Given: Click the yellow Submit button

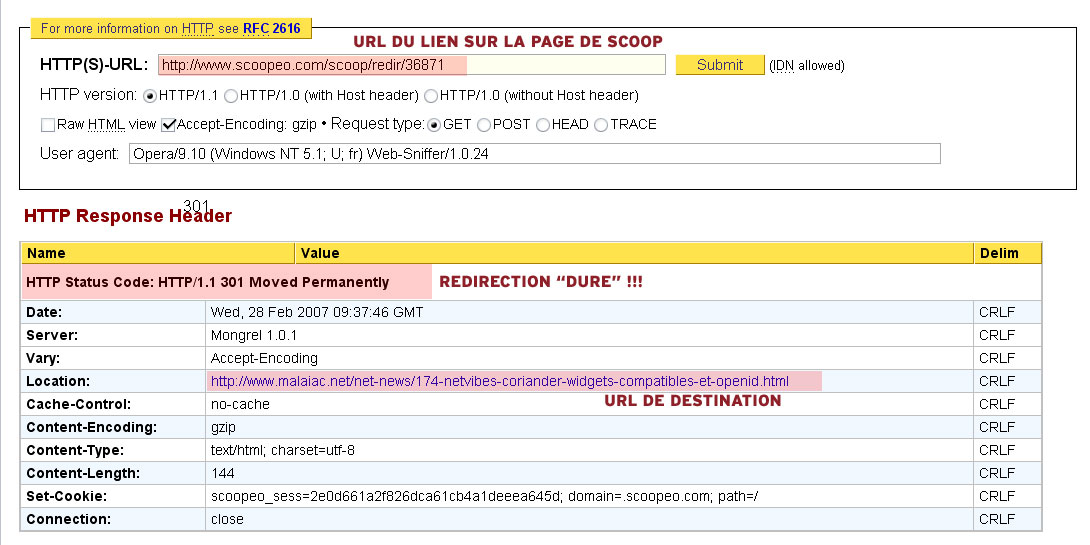Looking at the screenshot, I should click(x=720, y=65).
